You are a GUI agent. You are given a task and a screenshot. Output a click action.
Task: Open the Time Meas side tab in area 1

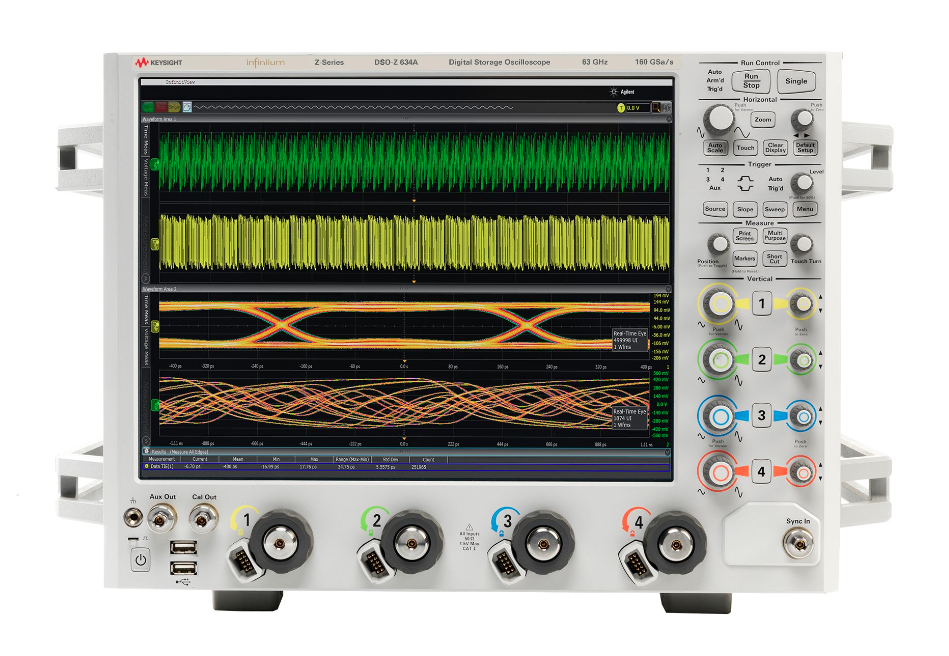point(146,139)
